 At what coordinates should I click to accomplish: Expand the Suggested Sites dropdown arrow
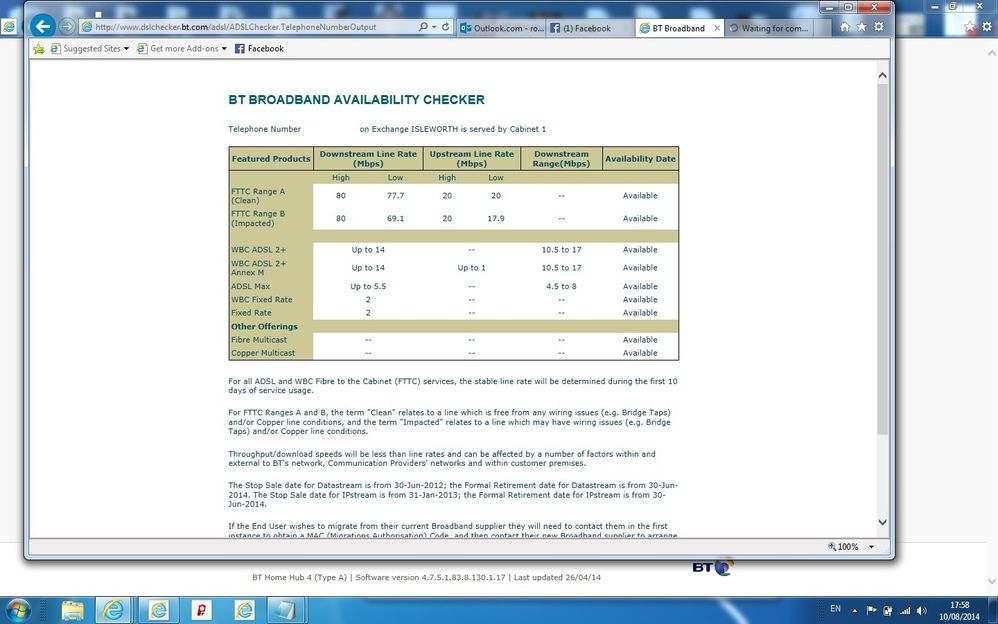click(x=126, y=49)
